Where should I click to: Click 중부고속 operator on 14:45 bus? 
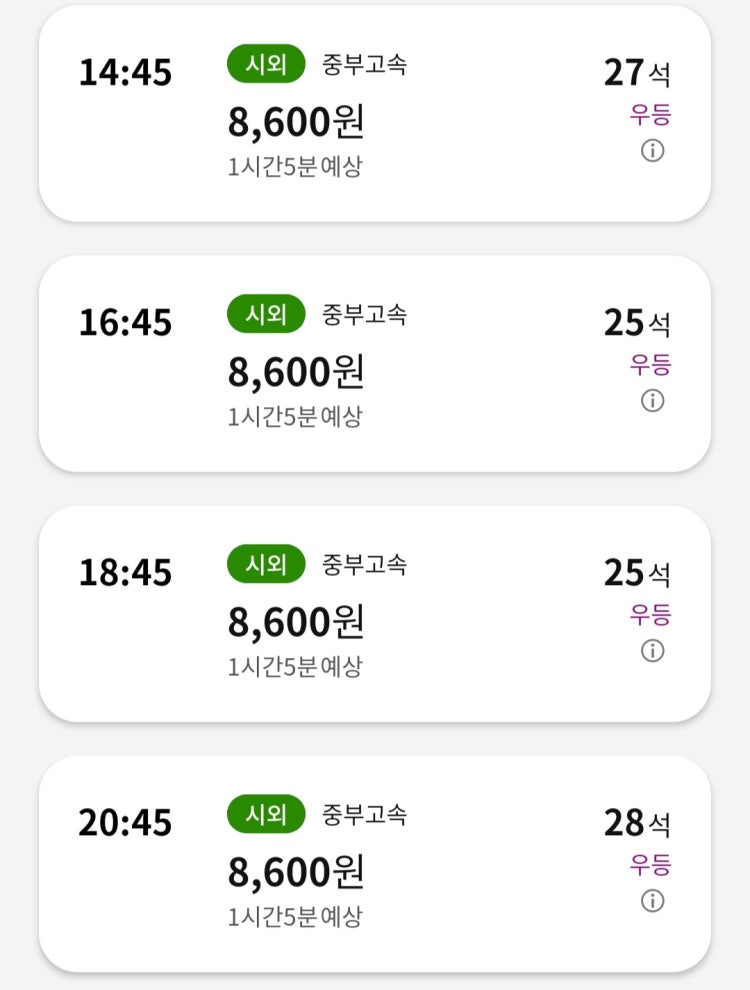pos(364,65)
